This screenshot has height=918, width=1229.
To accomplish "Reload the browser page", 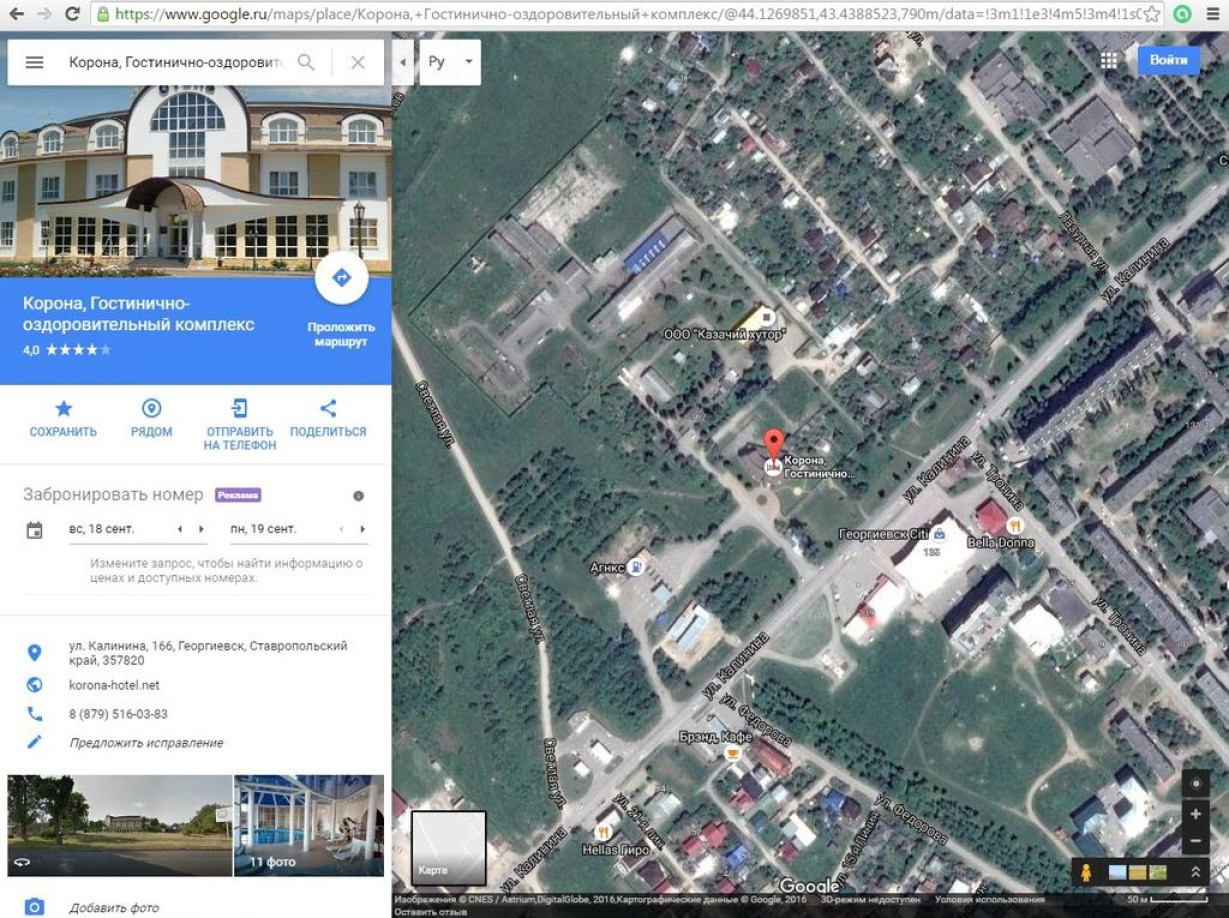I will tap(71, 14).
